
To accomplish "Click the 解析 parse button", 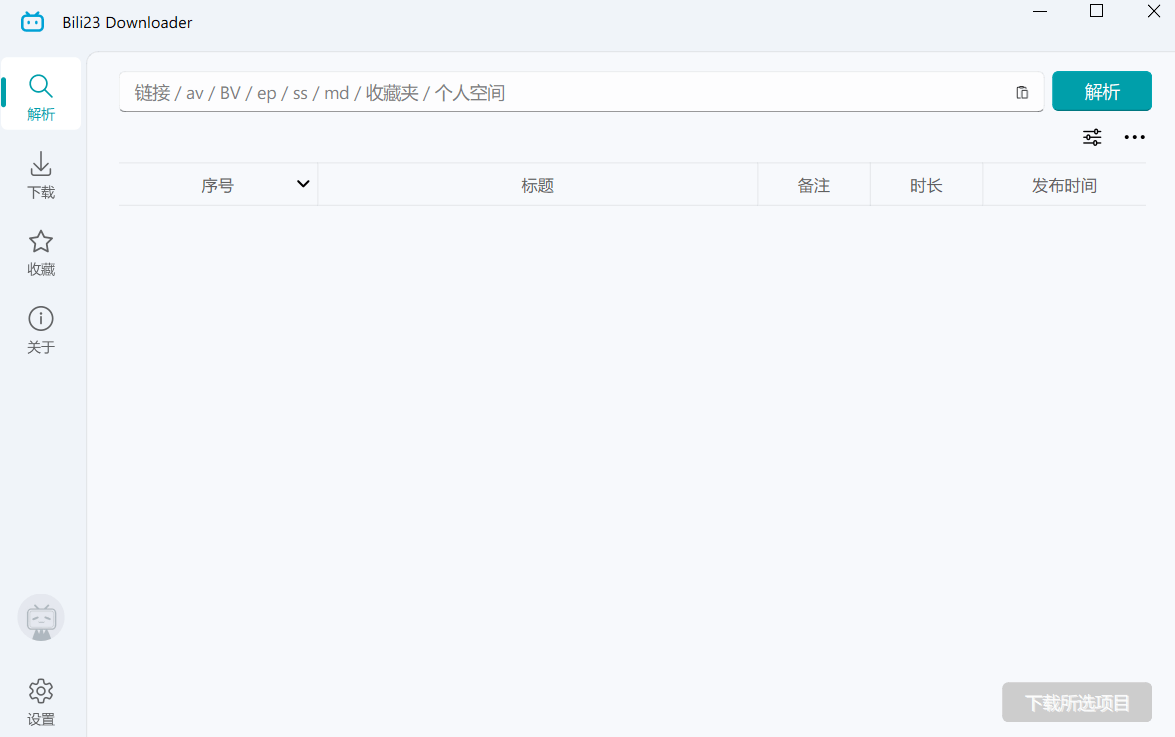I will 1102,91.
